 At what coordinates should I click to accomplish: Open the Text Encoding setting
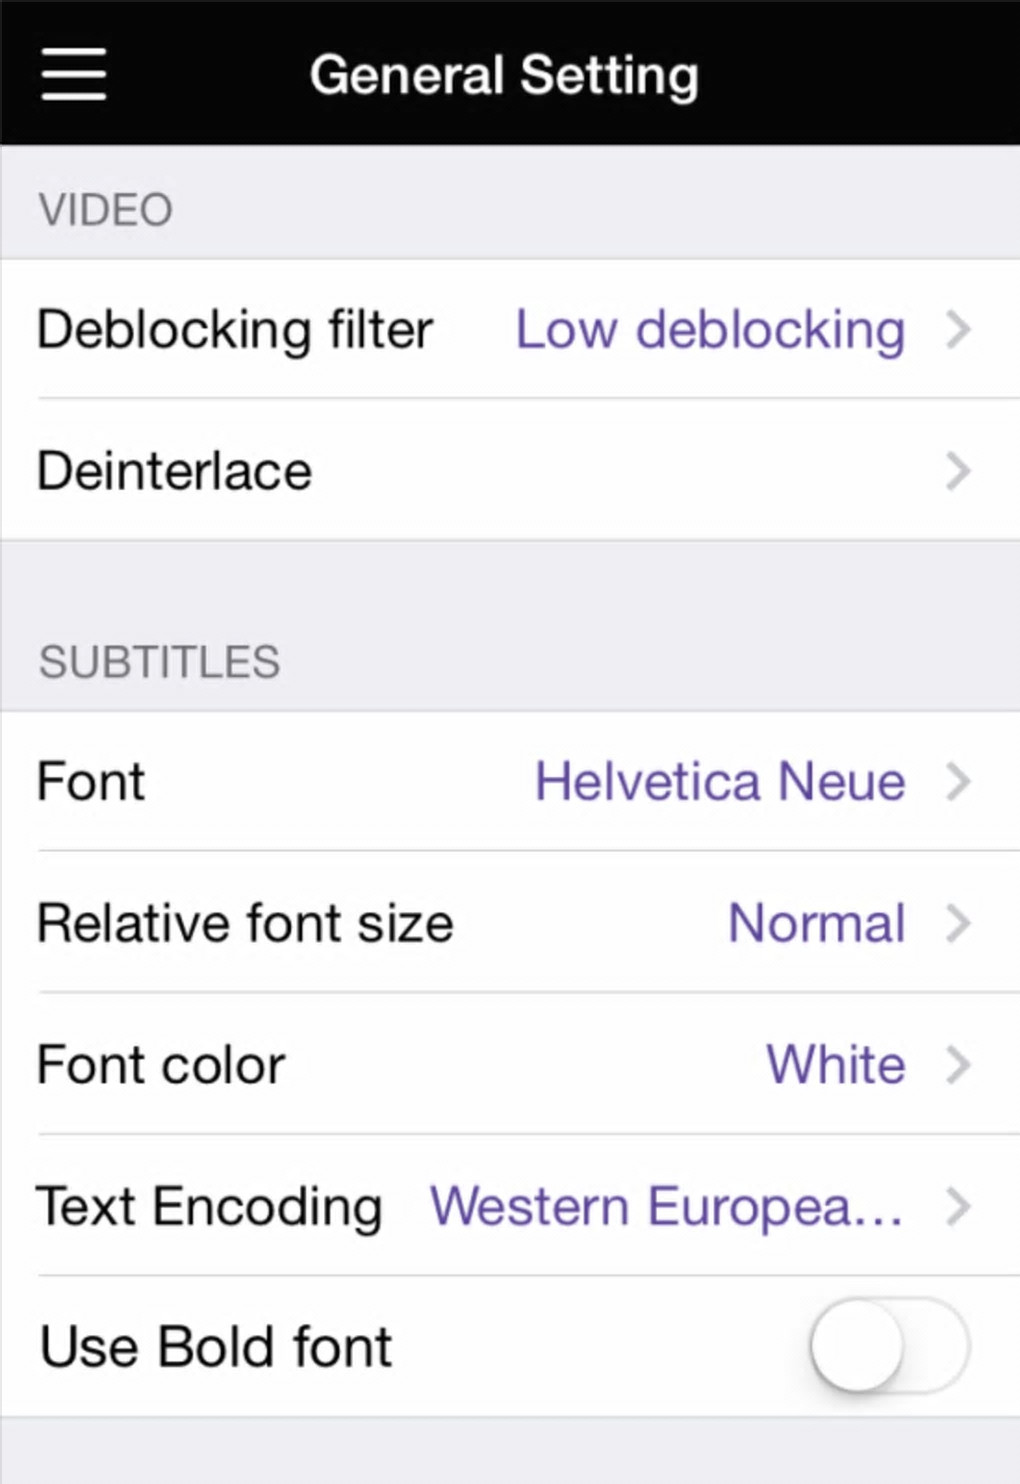209,1207
